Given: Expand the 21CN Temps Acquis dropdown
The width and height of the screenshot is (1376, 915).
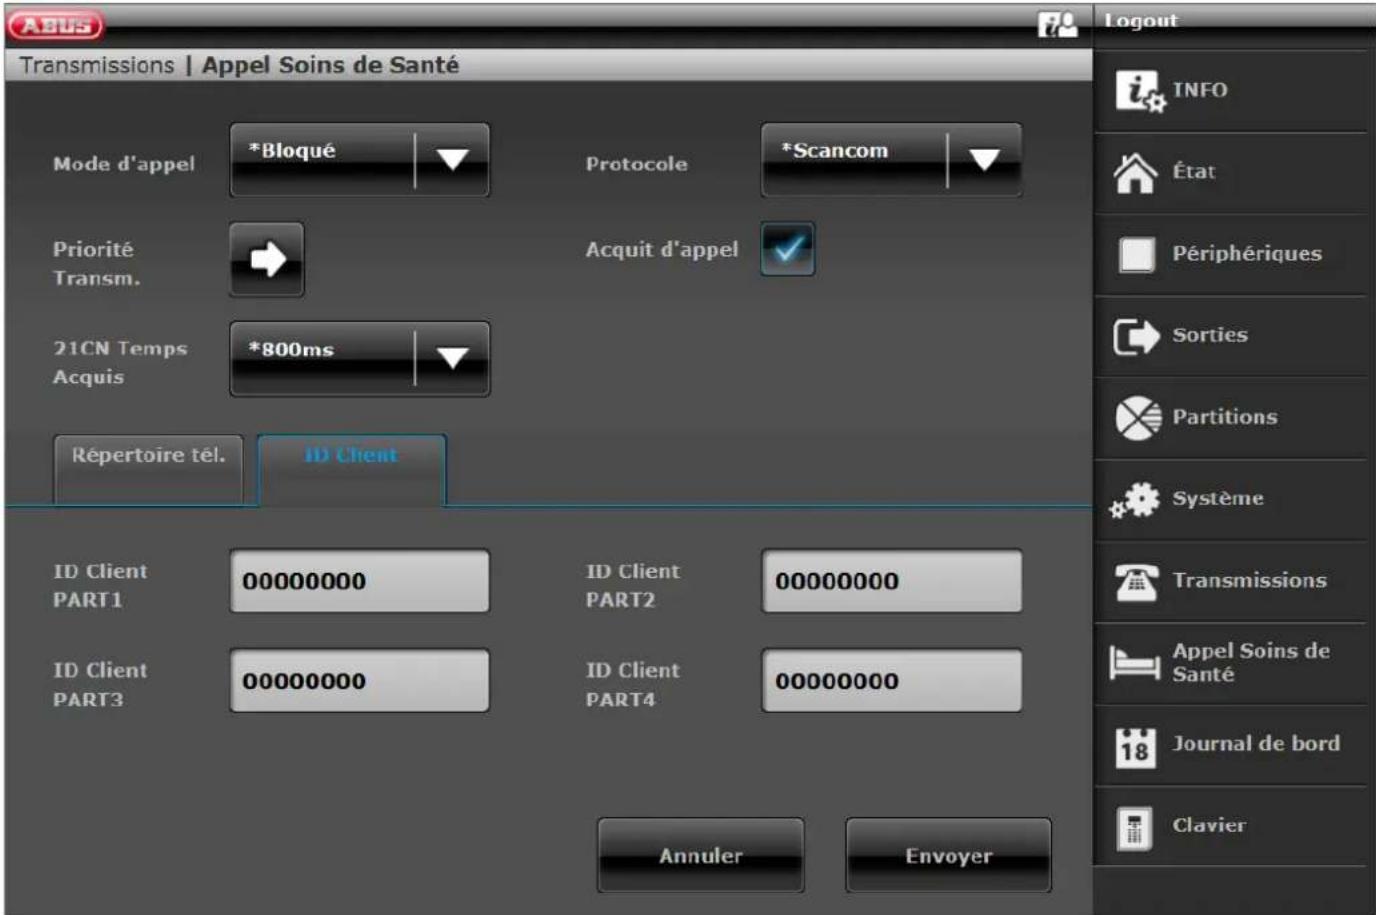Looking at the screenshot, I should click(x=452, y=358).
